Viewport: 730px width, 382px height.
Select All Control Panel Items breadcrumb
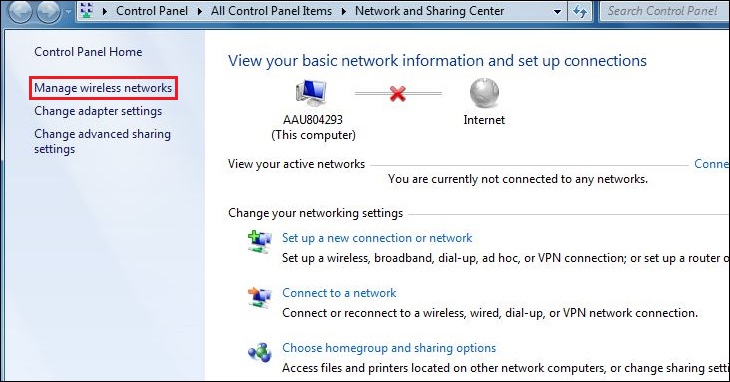point(271,11)
